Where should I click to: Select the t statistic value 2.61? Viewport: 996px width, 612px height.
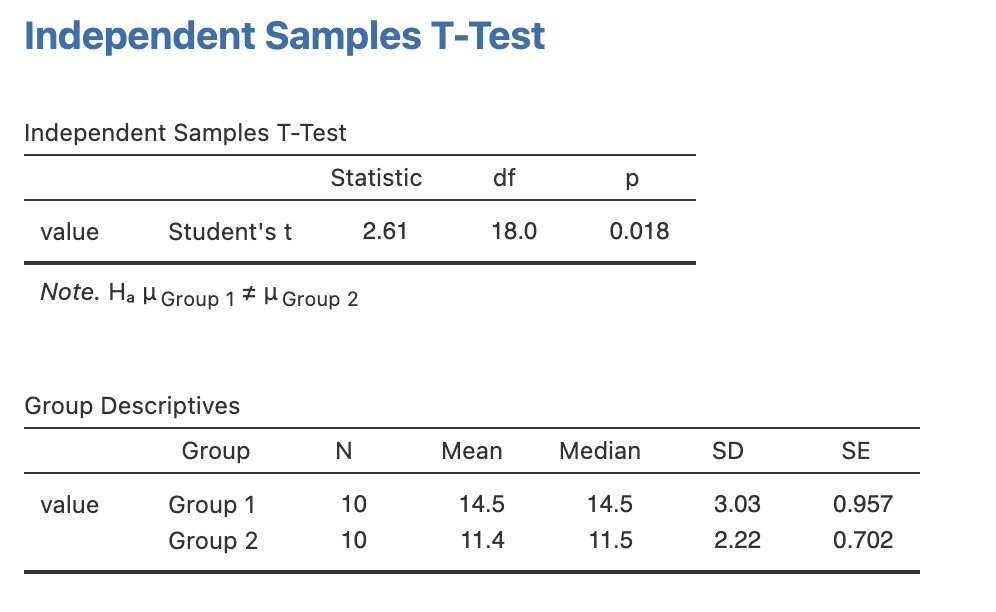pyautogui.click(x=385, y=232)
